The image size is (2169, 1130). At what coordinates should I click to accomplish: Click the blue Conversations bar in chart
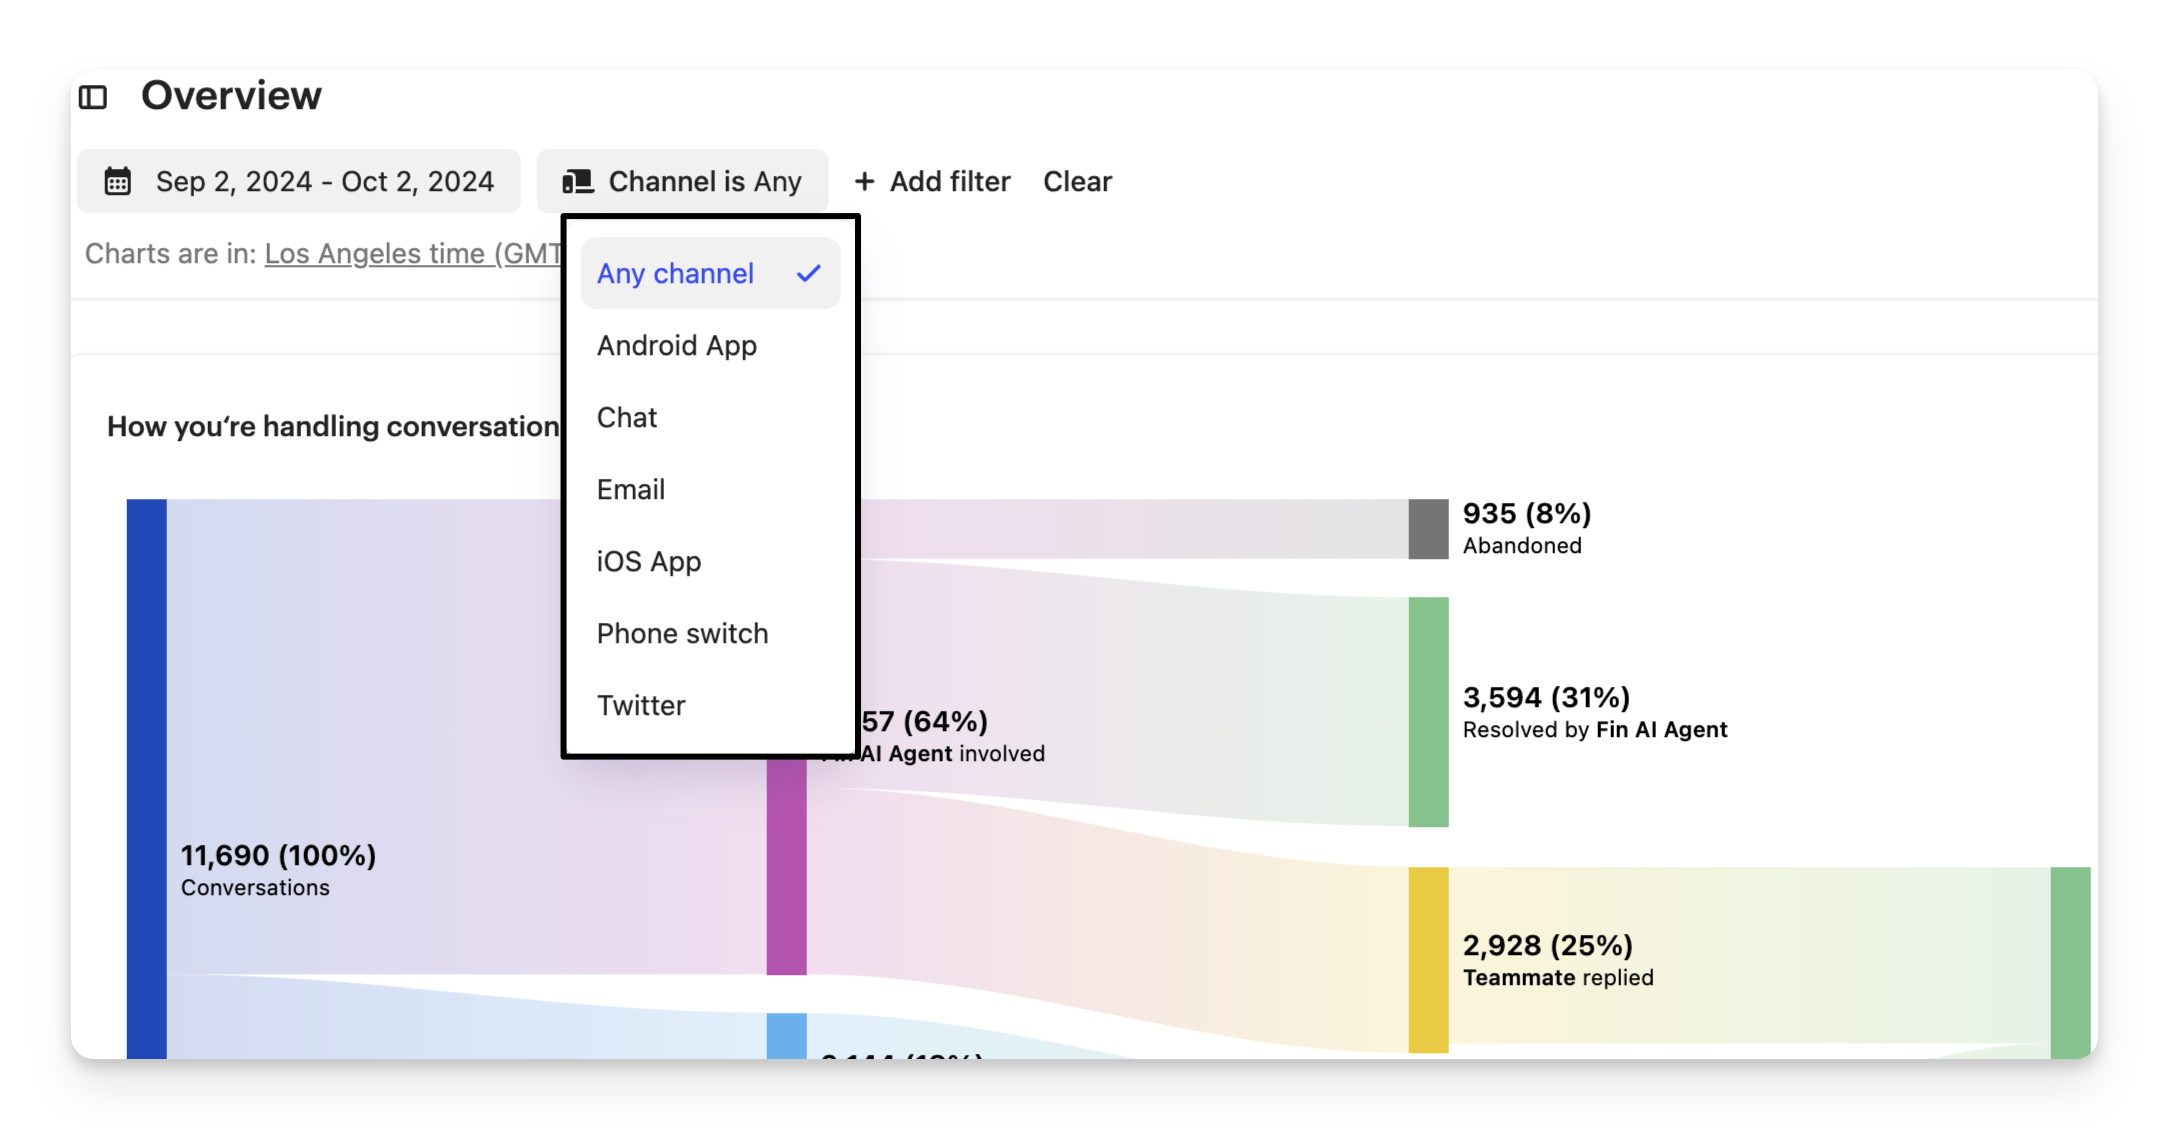click(x=146, y=778)
